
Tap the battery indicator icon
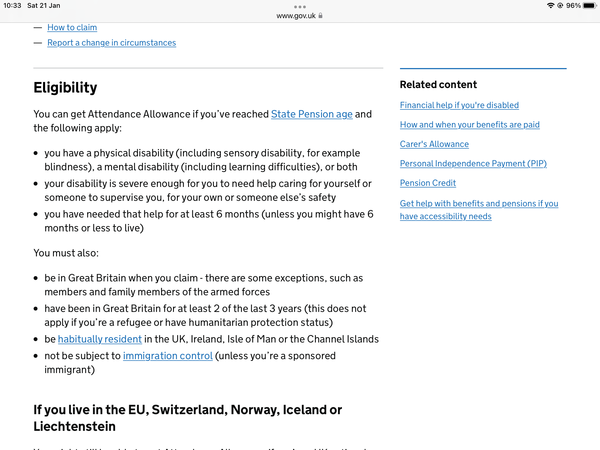[x=588, y=6]
